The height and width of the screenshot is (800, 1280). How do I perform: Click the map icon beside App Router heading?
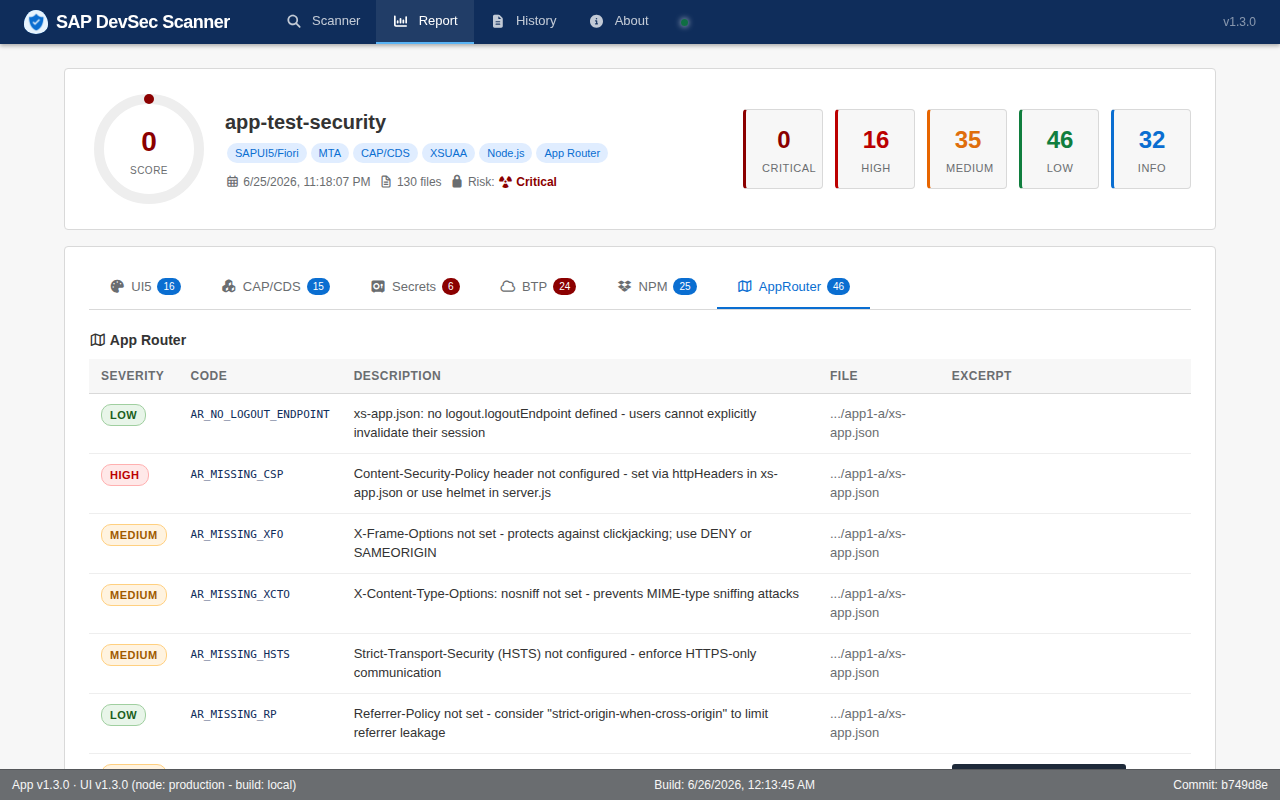(97, 340)
